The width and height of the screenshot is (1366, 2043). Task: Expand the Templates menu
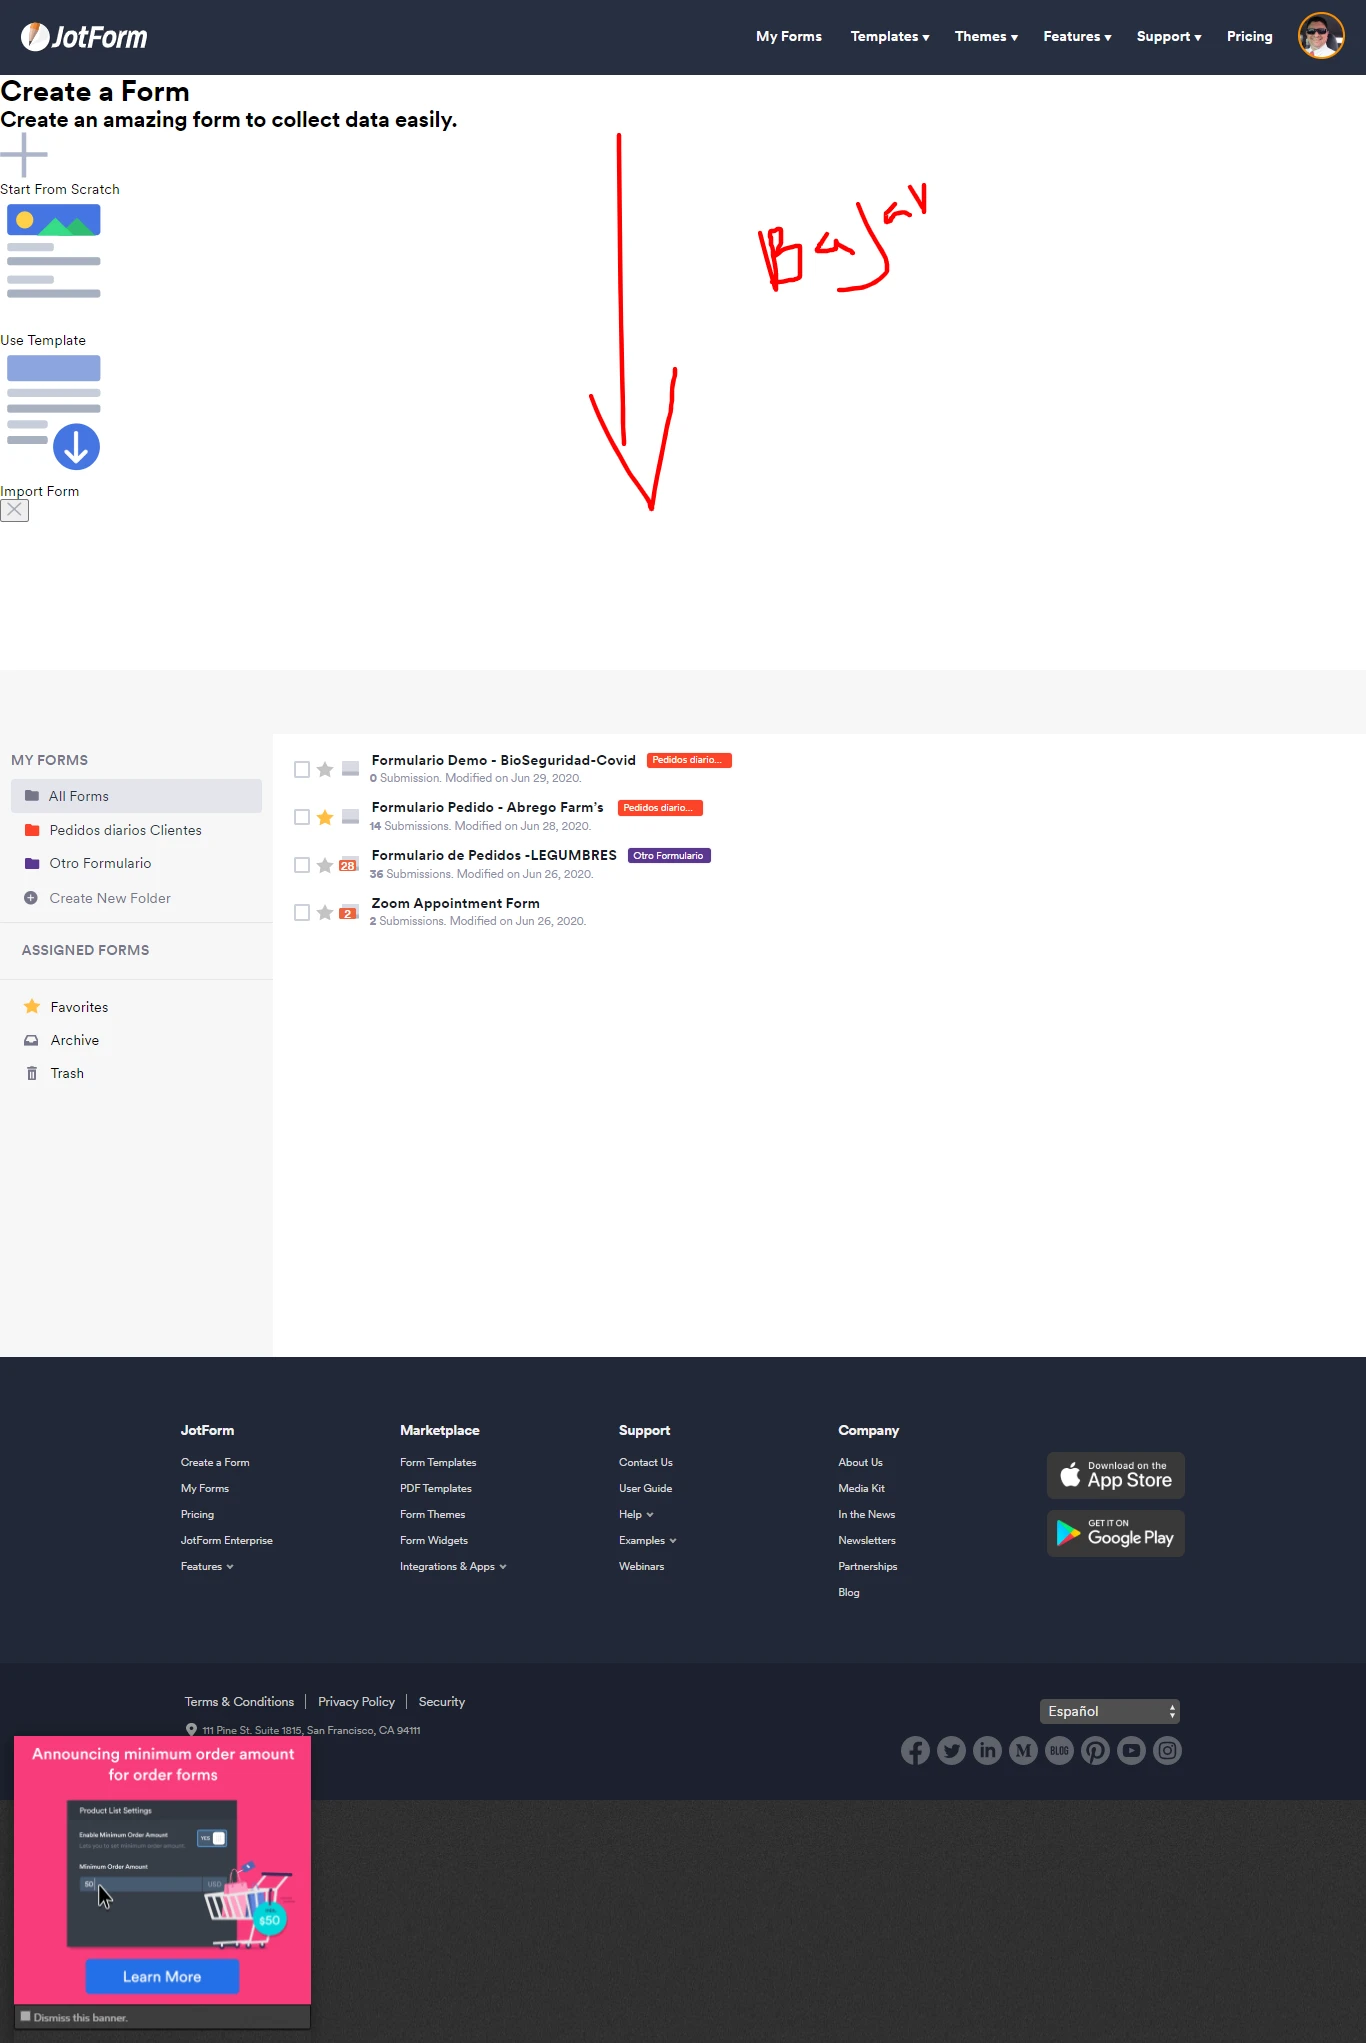pyautogui.click(x=890, y=36)
